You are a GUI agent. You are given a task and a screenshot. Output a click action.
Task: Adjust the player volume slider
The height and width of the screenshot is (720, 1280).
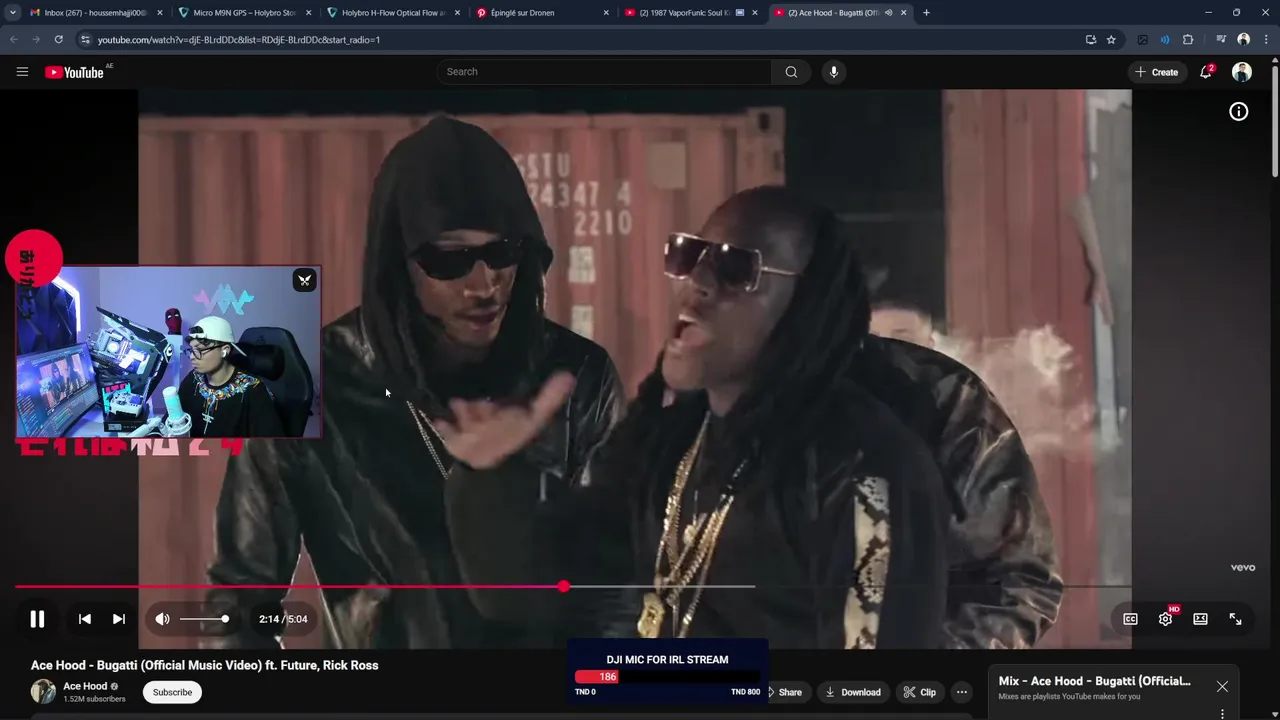point(205,619)
